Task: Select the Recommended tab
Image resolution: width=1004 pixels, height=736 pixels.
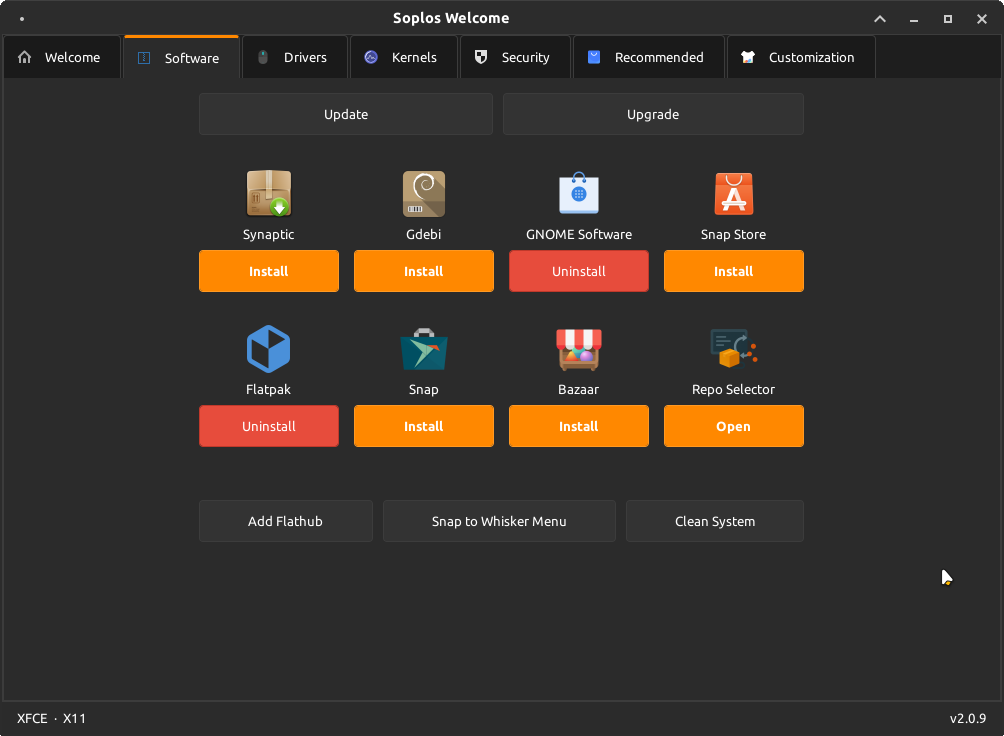Action: [649, 57]
